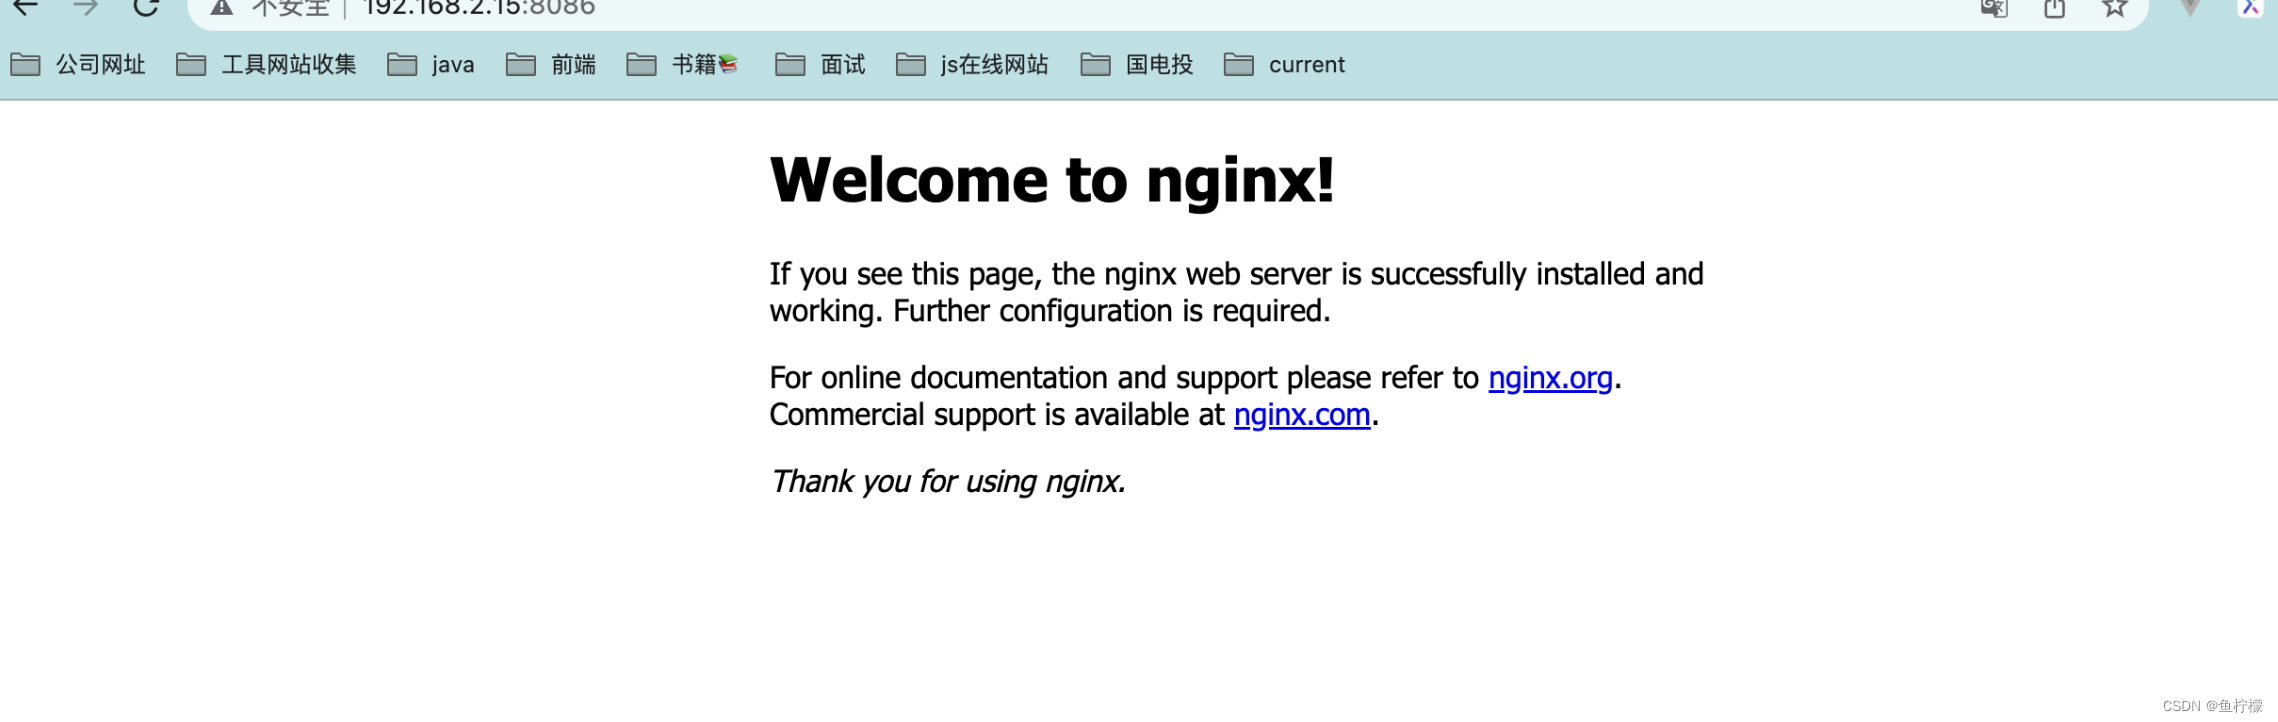
Task: Open the 面试 bookmark folder
Action: pyautogui.click(x=820, y=65)
